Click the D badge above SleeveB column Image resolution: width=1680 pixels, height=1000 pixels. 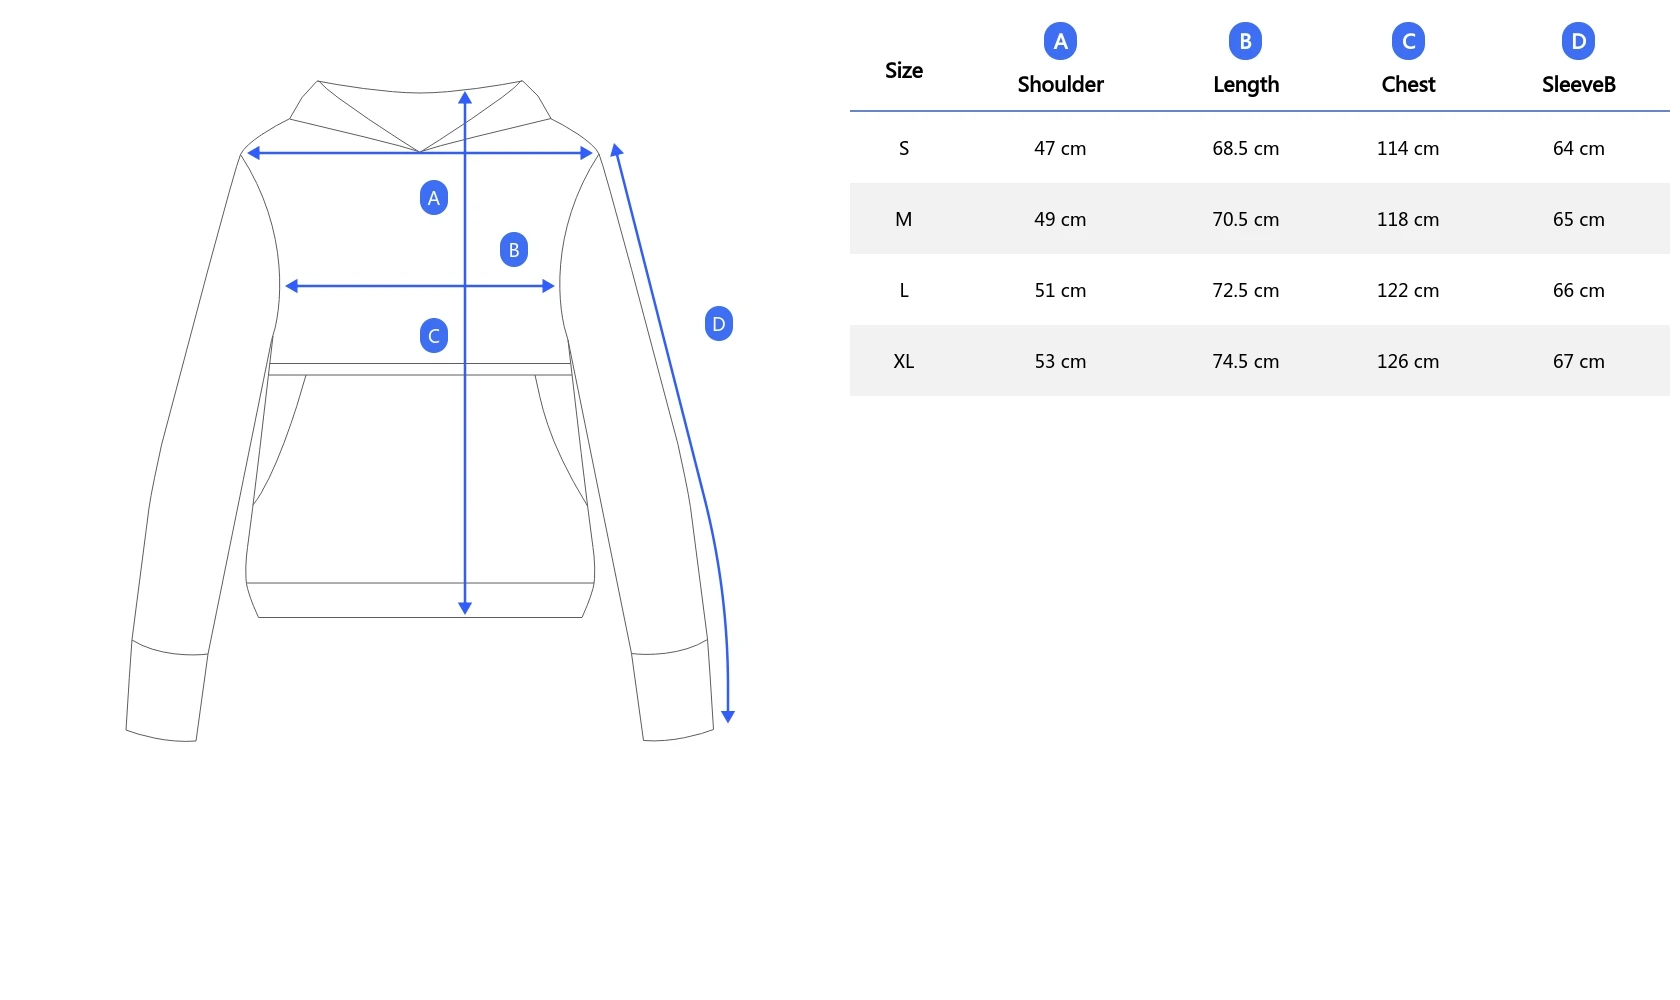[1578, 41]
